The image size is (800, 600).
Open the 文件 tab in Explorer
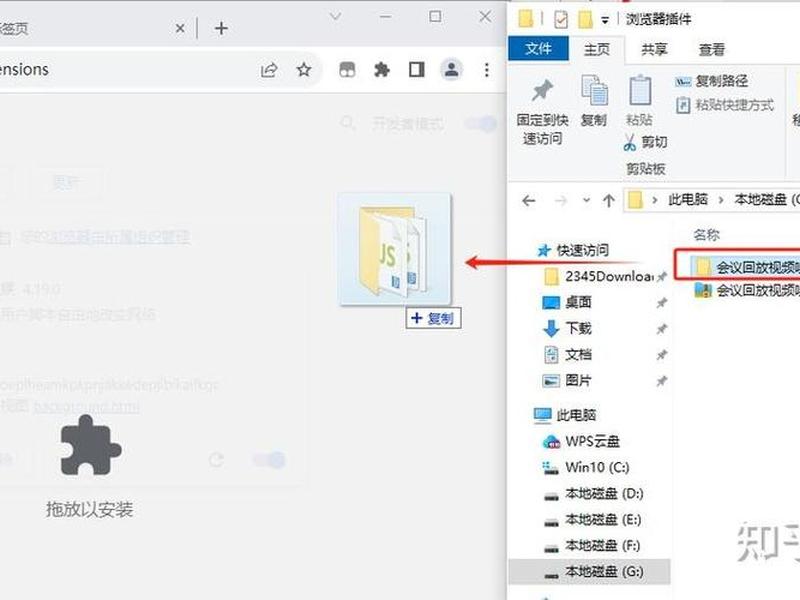[538, 49]
